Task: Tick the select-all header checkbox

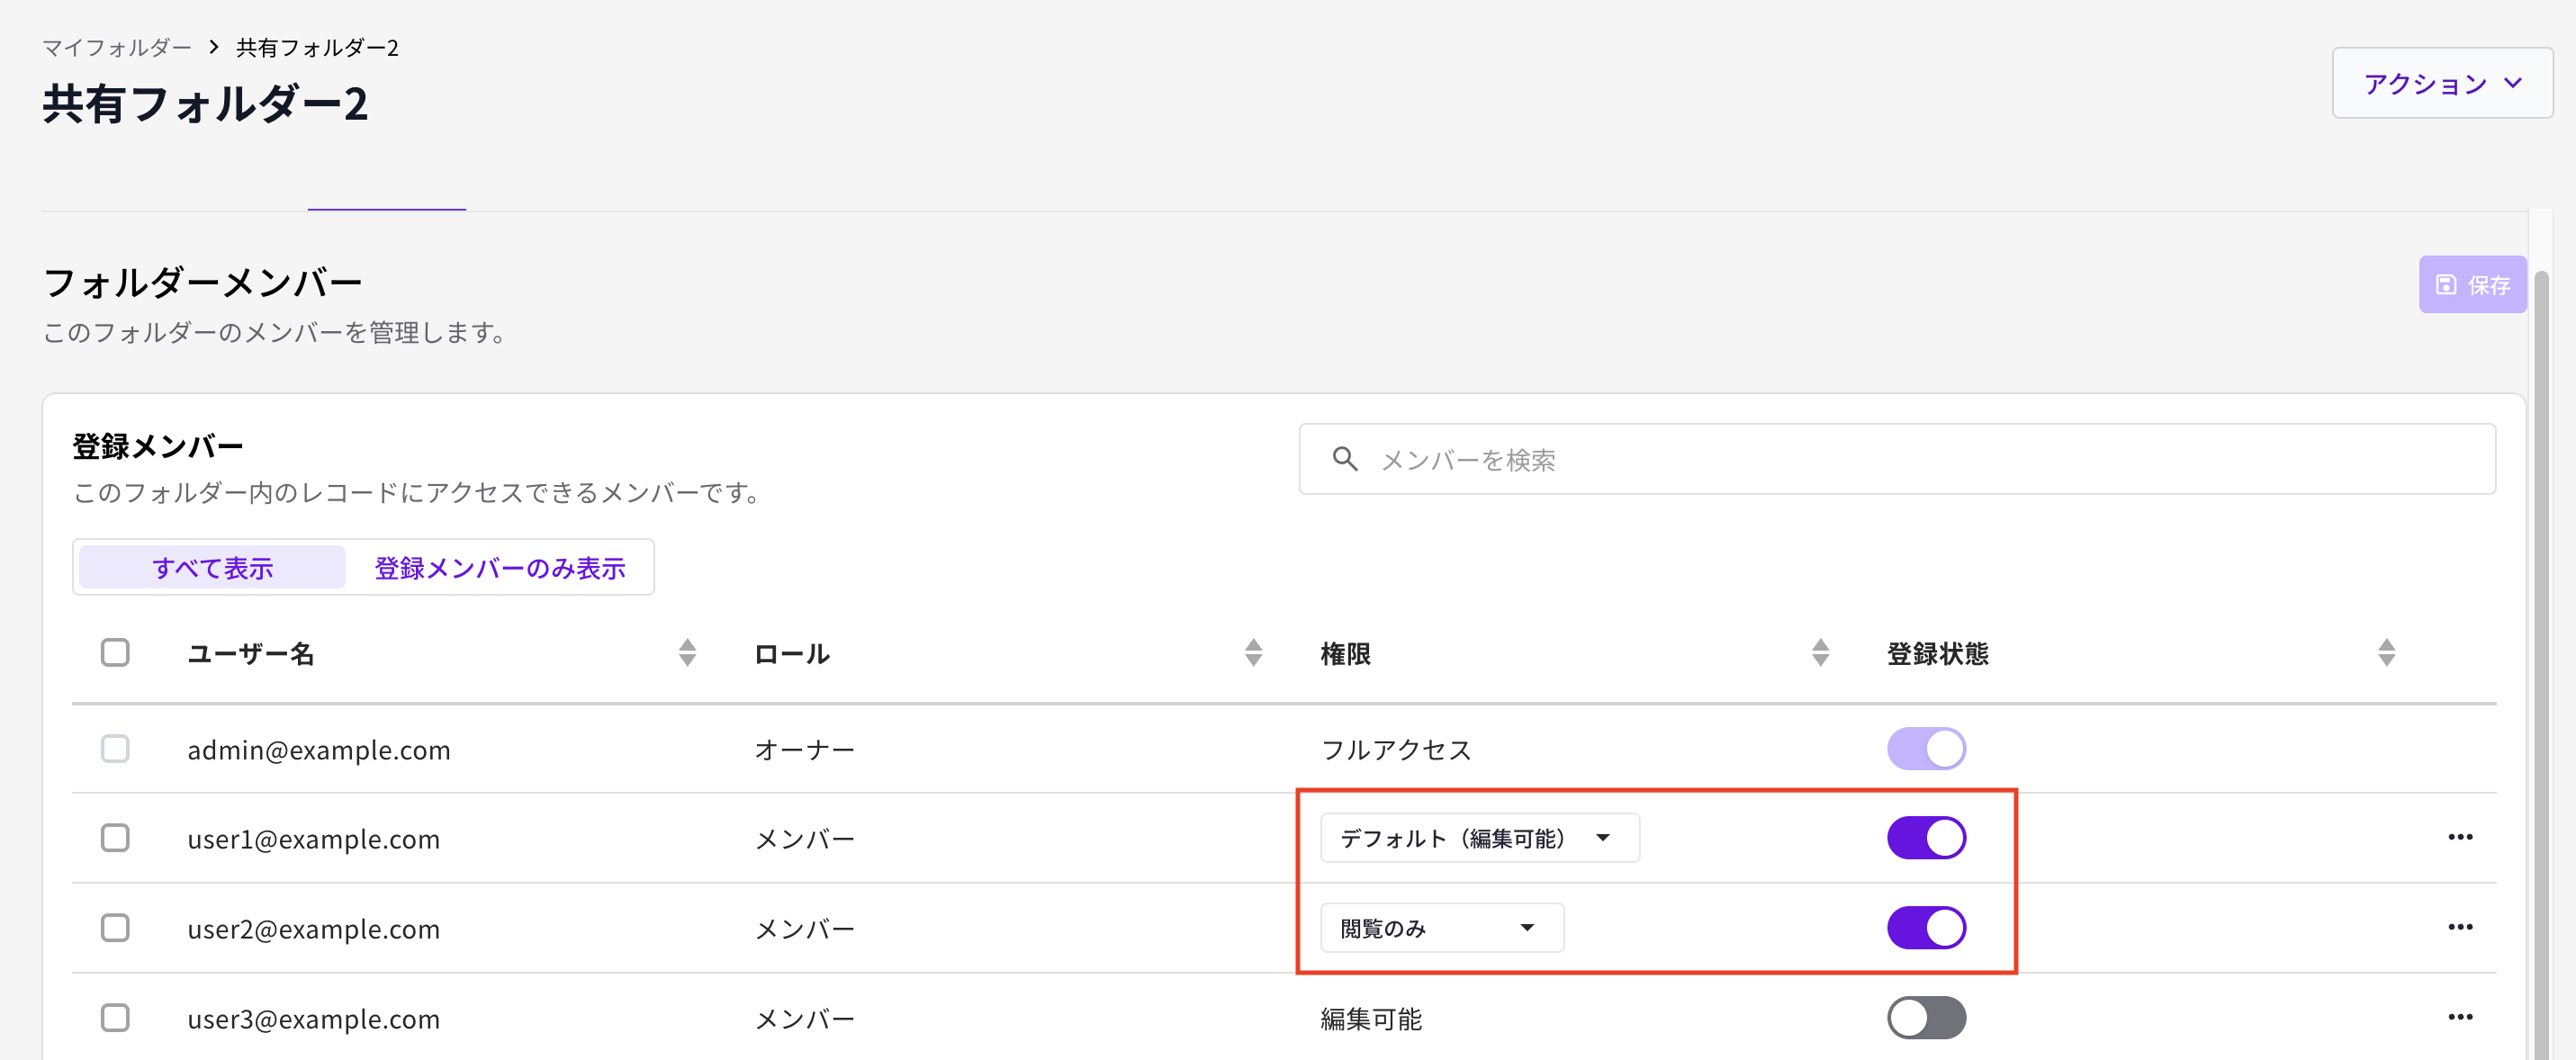Action: [x=115, y=653]
